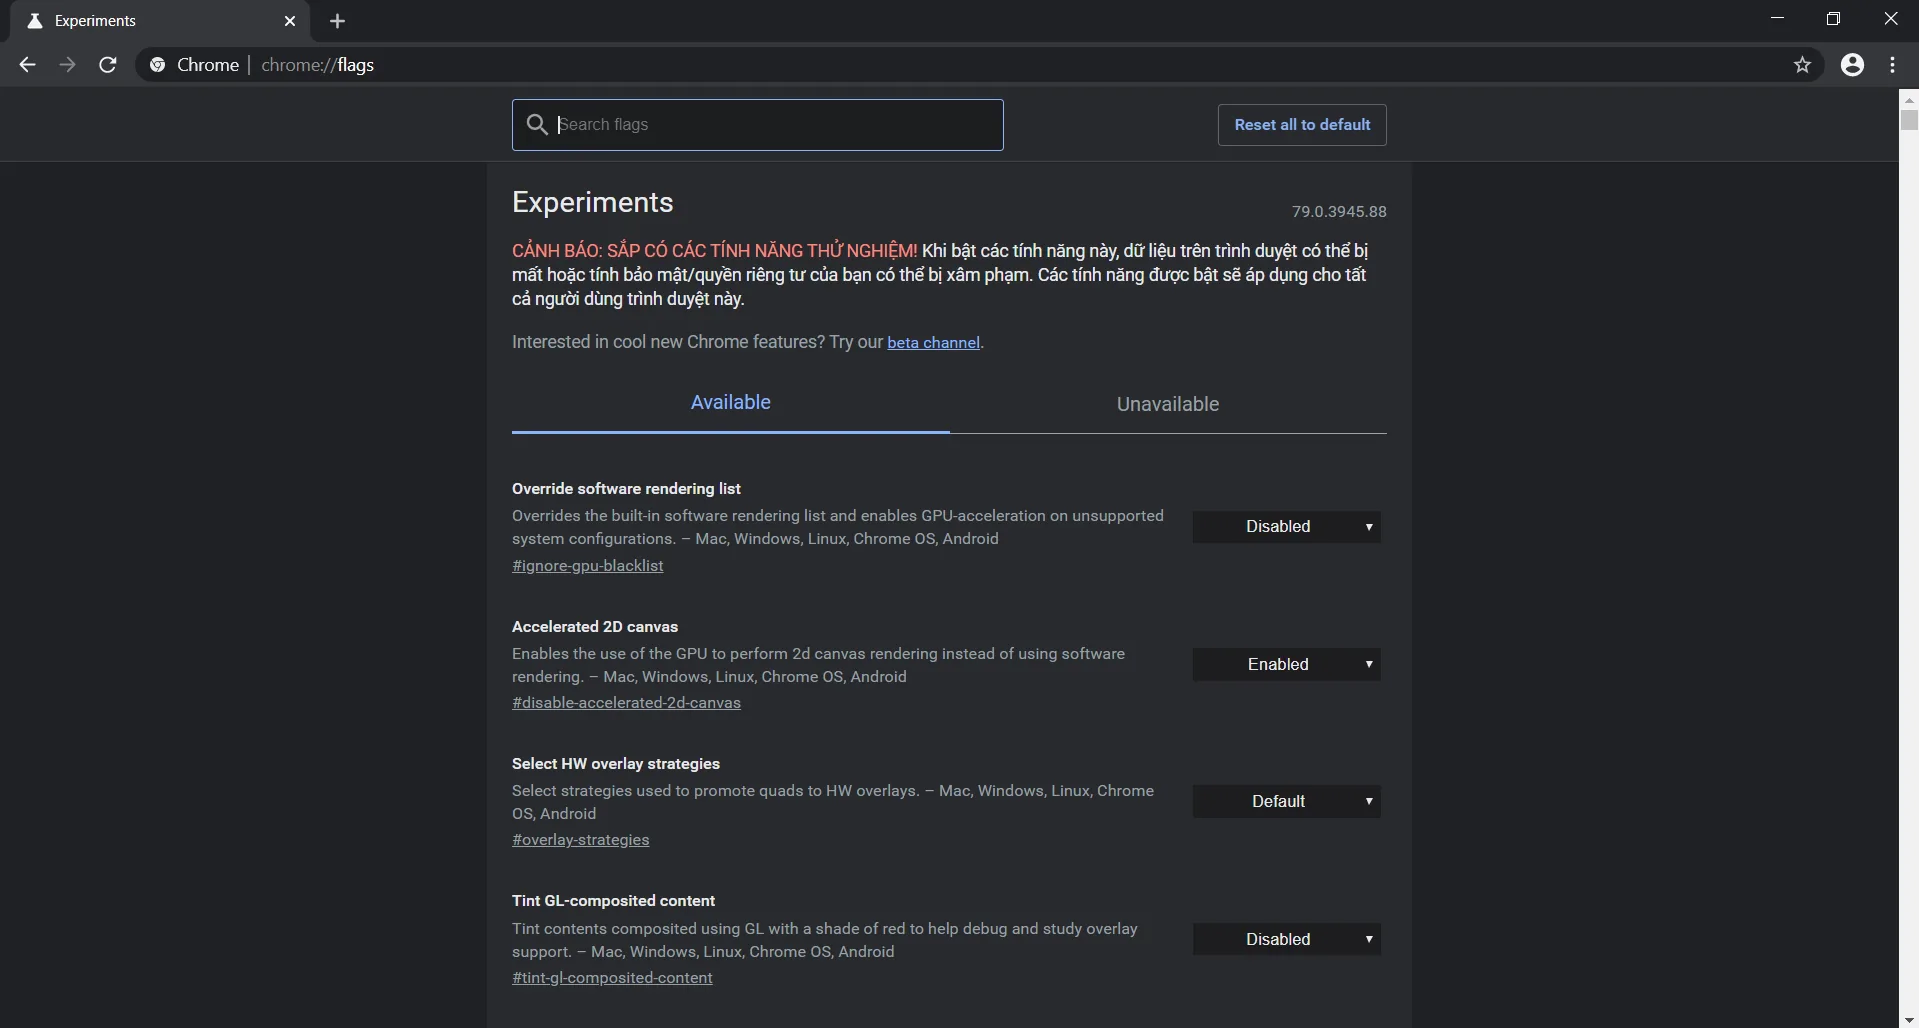Switch to the Unavailable tab
Image resolution: width=1919 pixels, height=1028 pixels.
[1168, 404]
